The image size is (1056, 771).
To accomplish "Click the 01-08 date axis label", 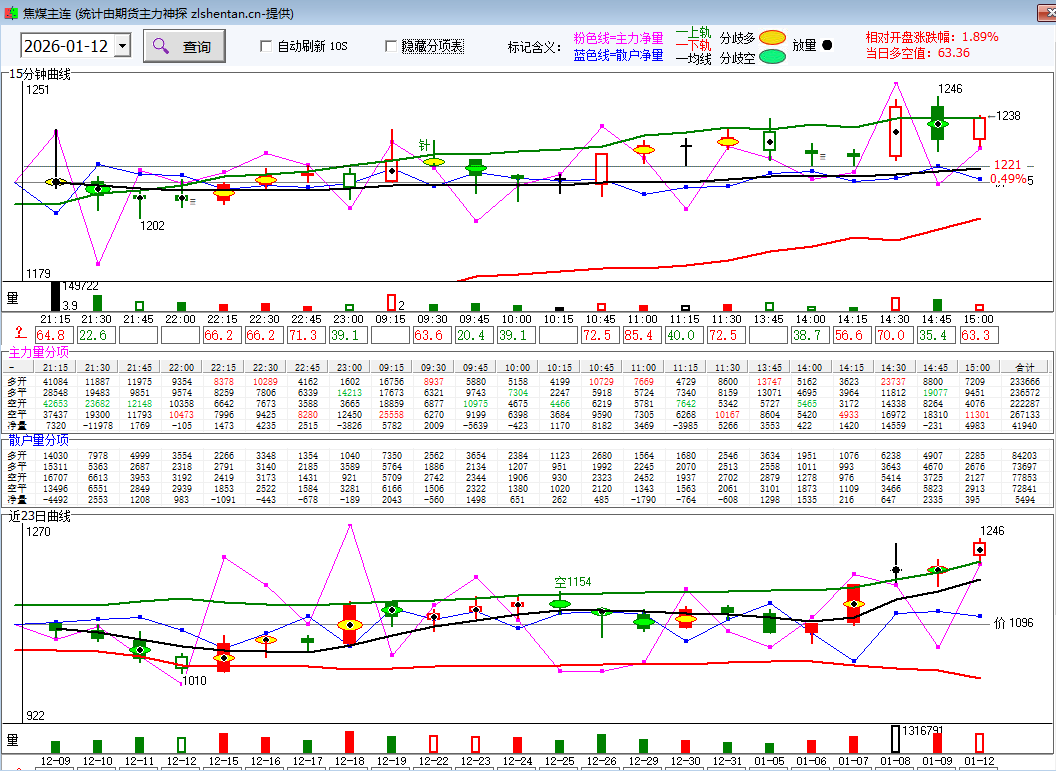I will point(895,761).
